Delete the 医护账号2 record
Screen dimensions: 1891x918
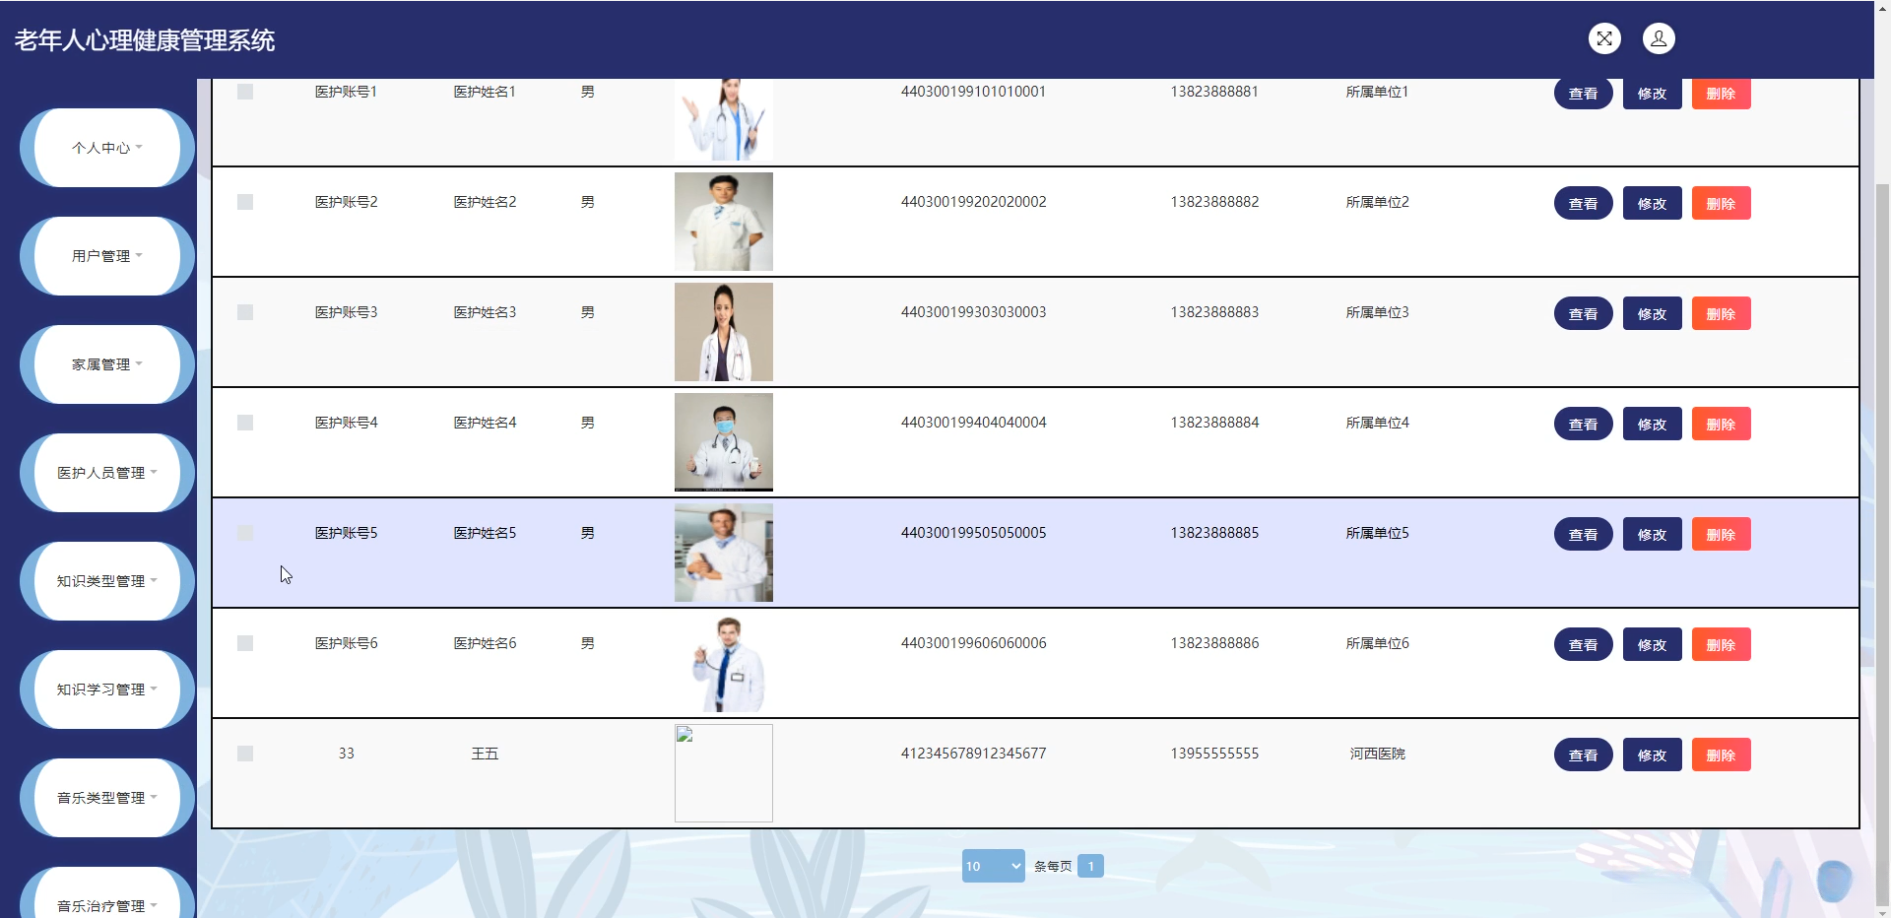pyautogui.click(x=1721, y=204)
